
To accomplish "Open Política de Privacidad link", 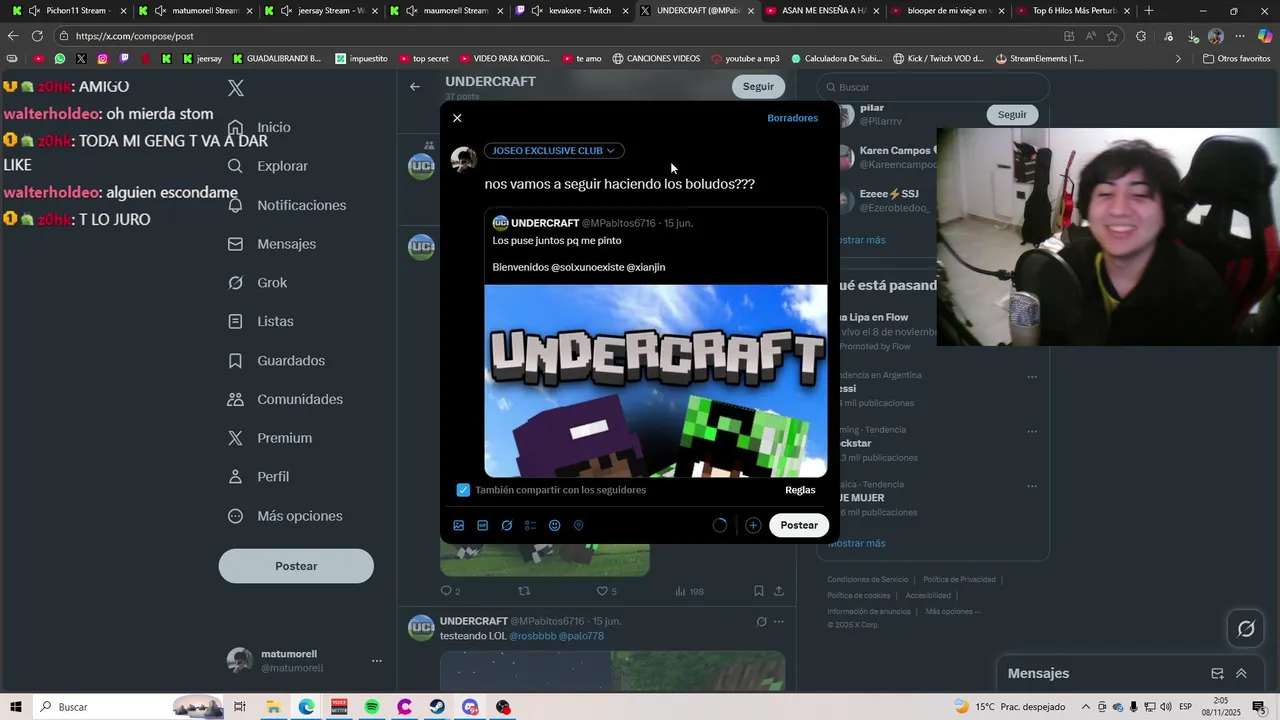I will tap(959, 580).
